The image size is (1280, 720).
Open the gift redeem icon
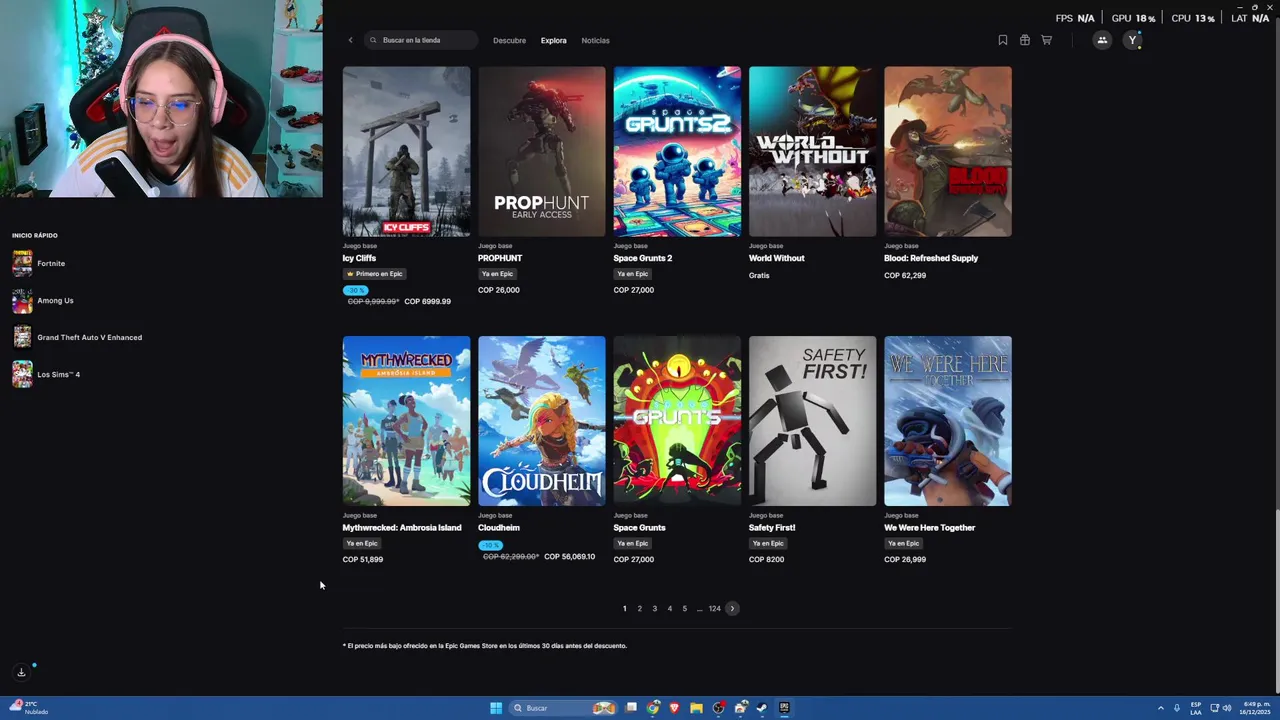(1025, 40)
